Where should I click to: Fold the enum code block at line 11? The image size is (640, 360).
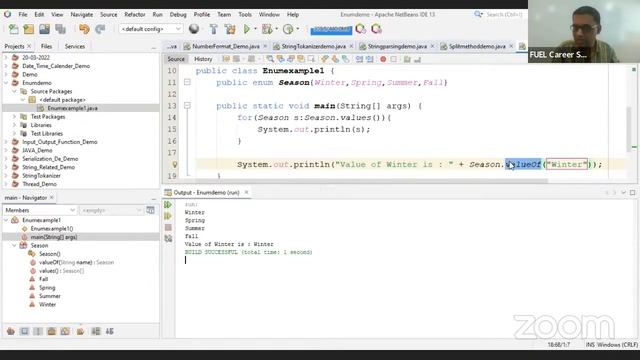click(x=187, y=82)
